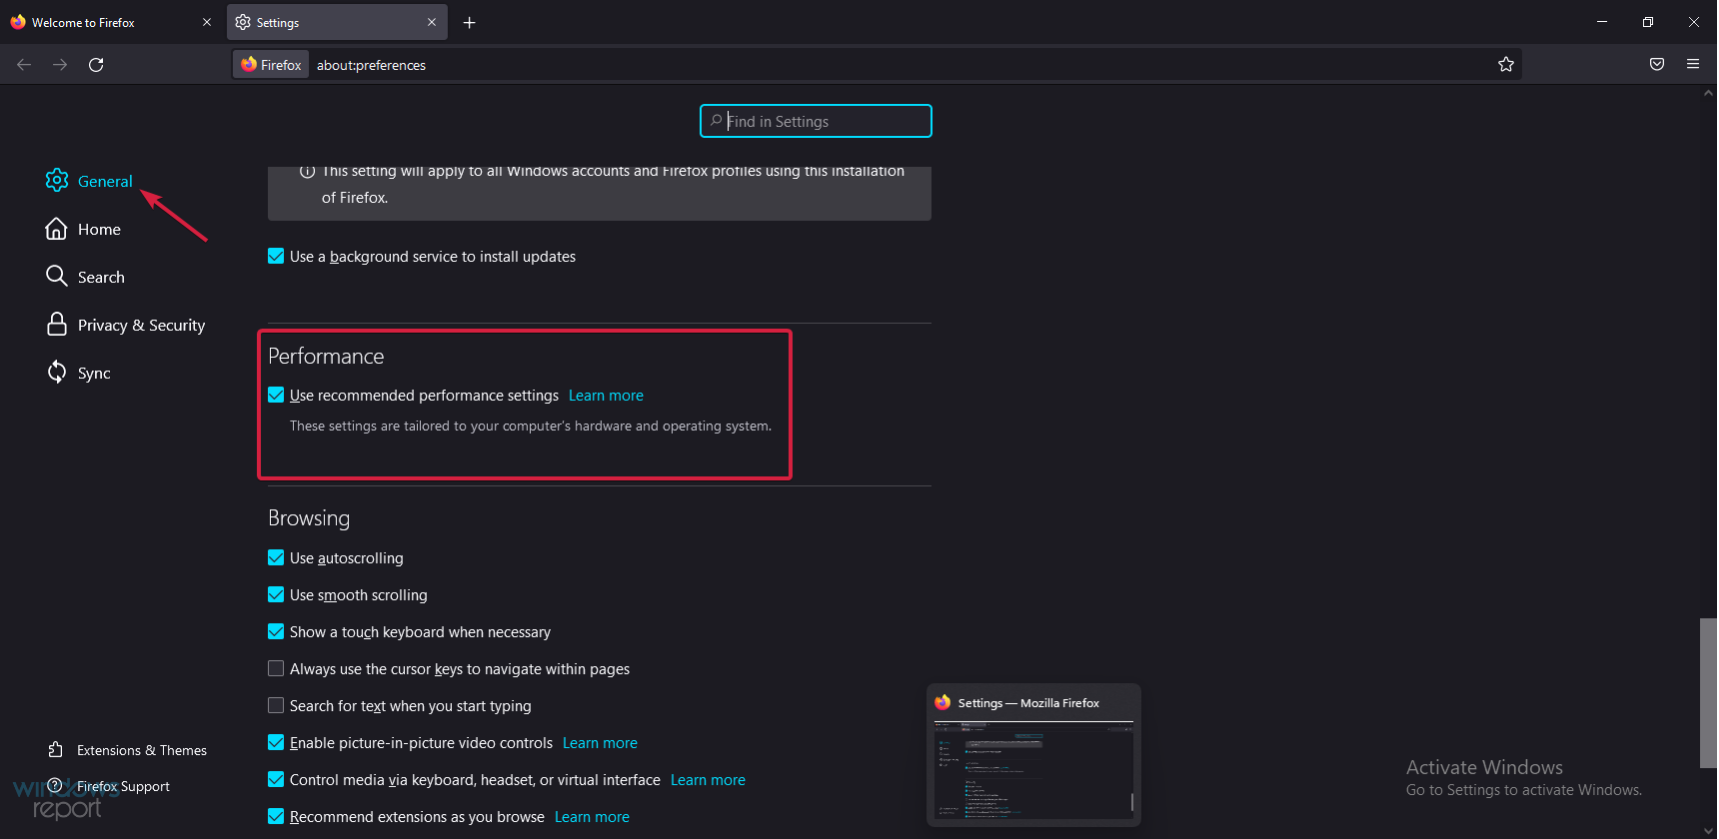Viewport: 1719px width, 839px height.
Task: Click the forward navigation arrow
Action: (60, 65)
